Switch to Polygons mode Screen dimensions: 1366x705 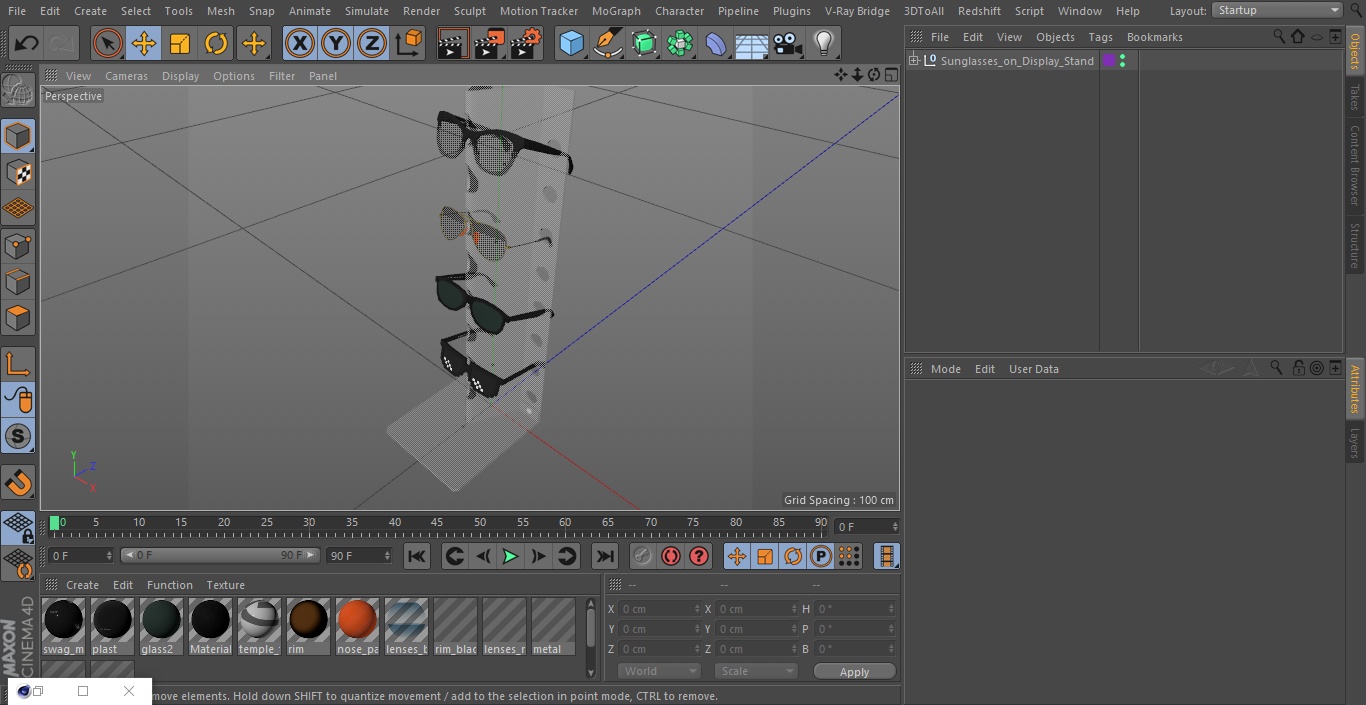(x=18, y=319)
